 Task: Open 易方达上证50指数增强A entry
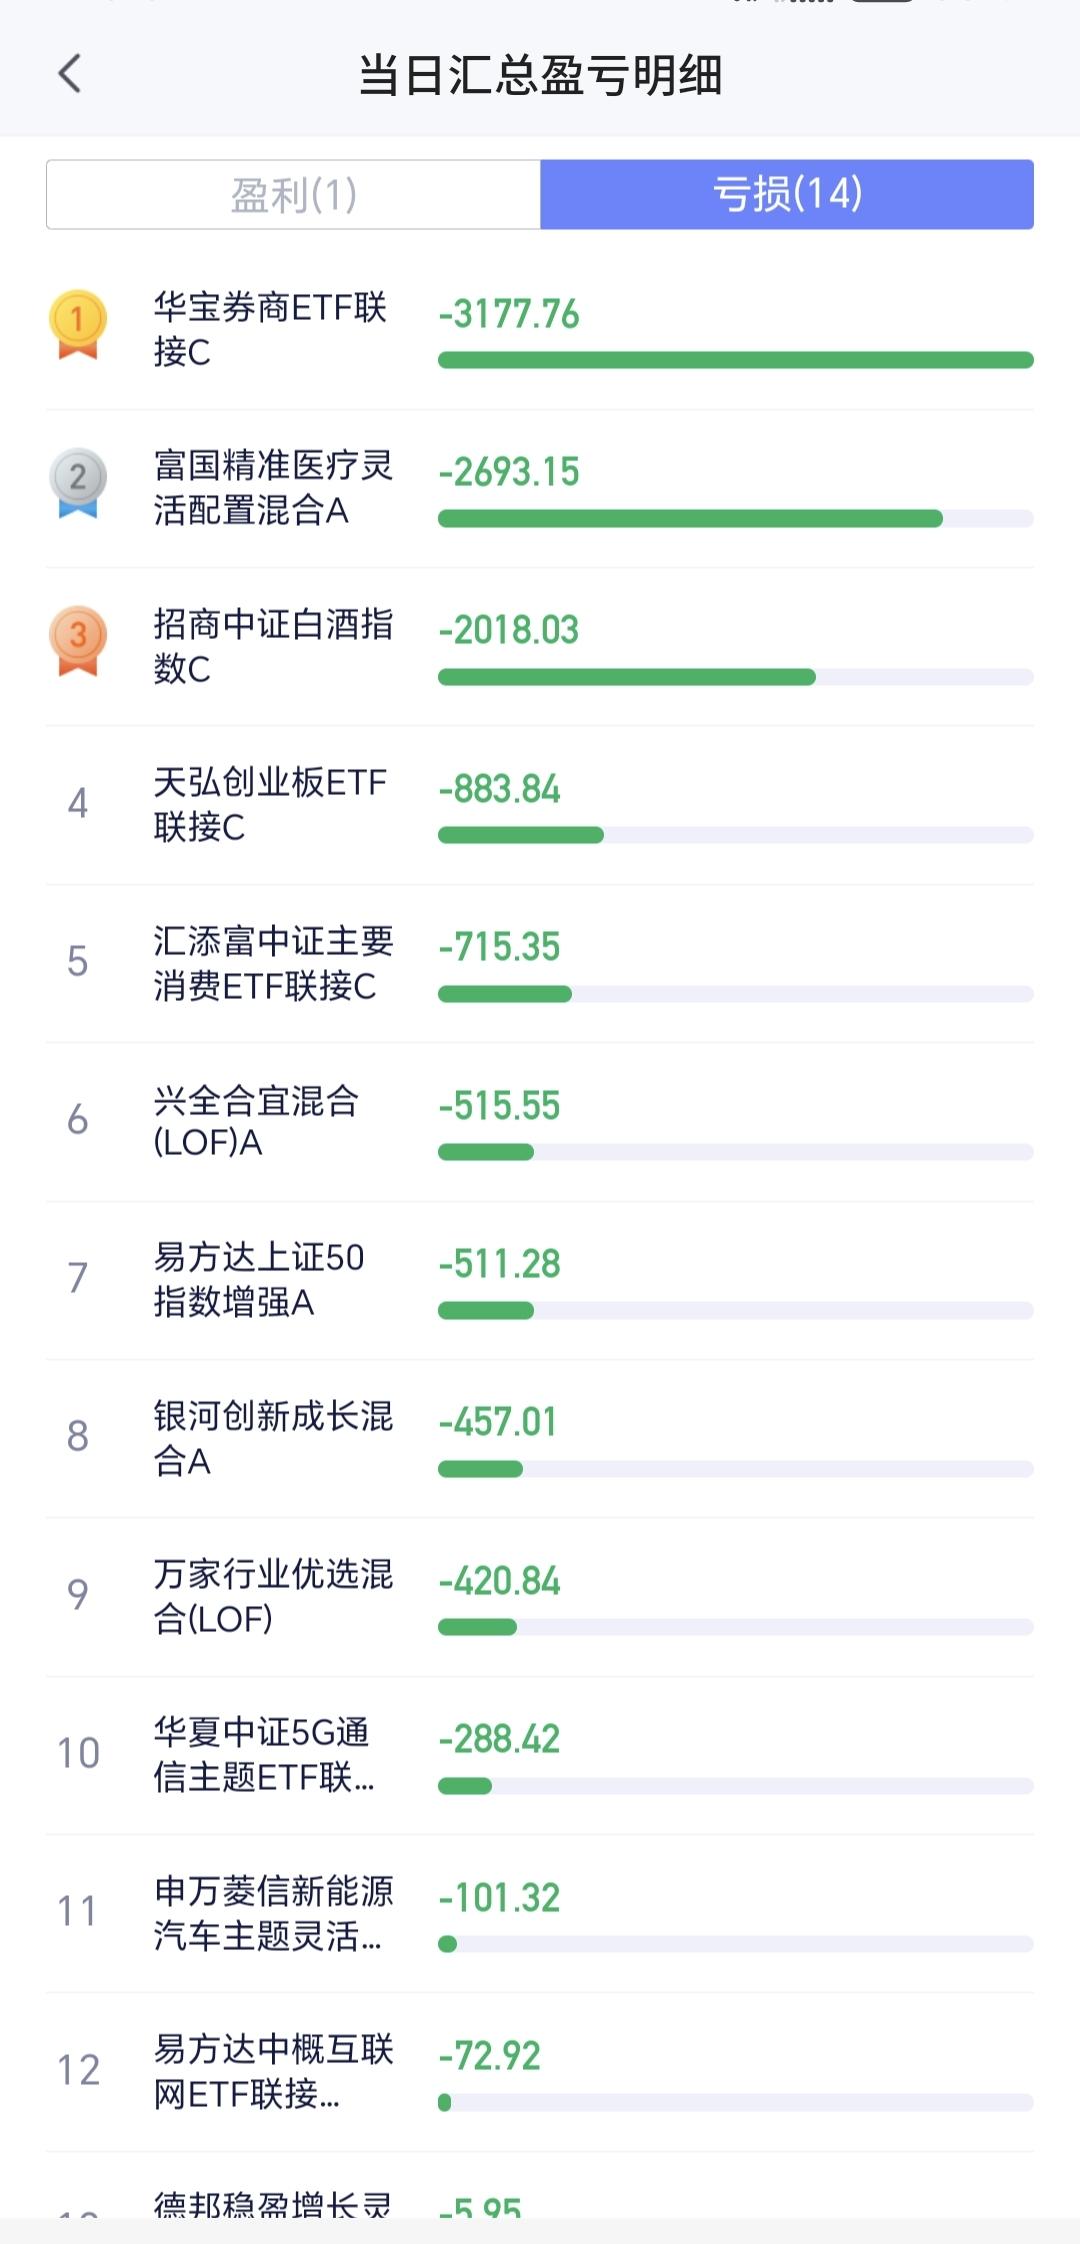coord(258,1279)
